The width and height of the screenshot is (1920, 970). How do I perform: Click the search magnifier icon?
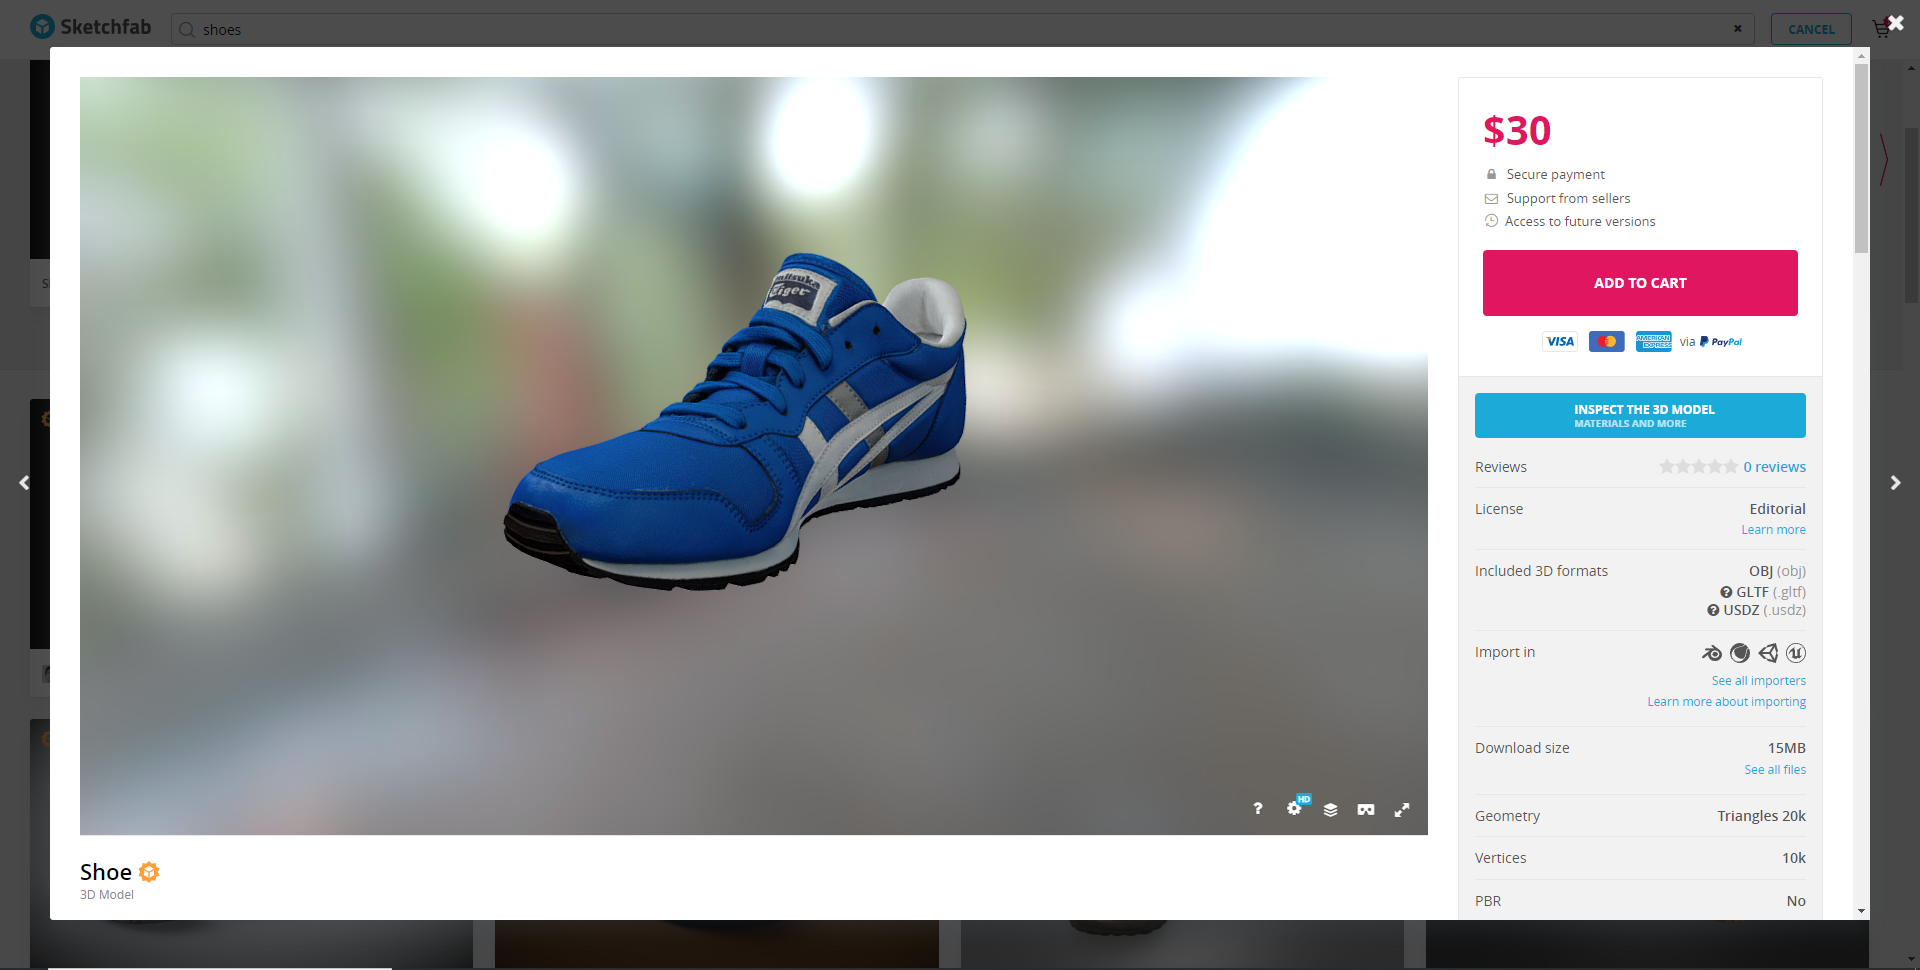[186, 30]
